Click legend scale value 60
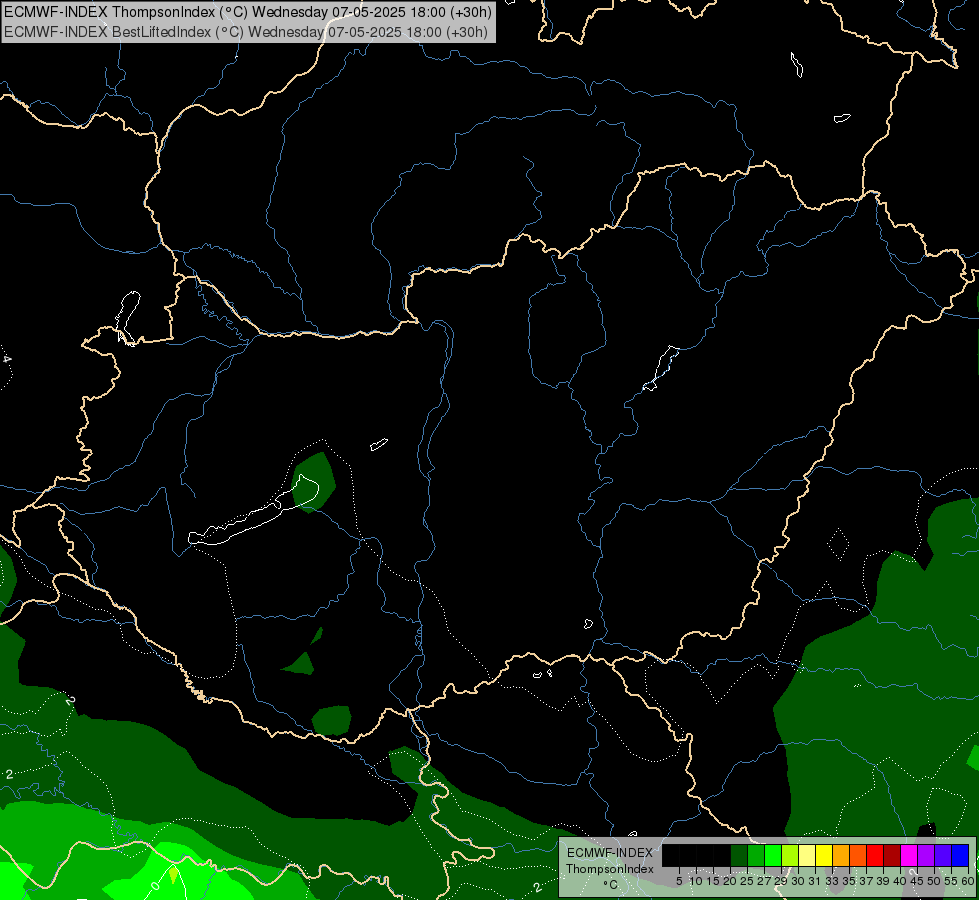Viewport: 979px width, 900px height. (968, 881)
